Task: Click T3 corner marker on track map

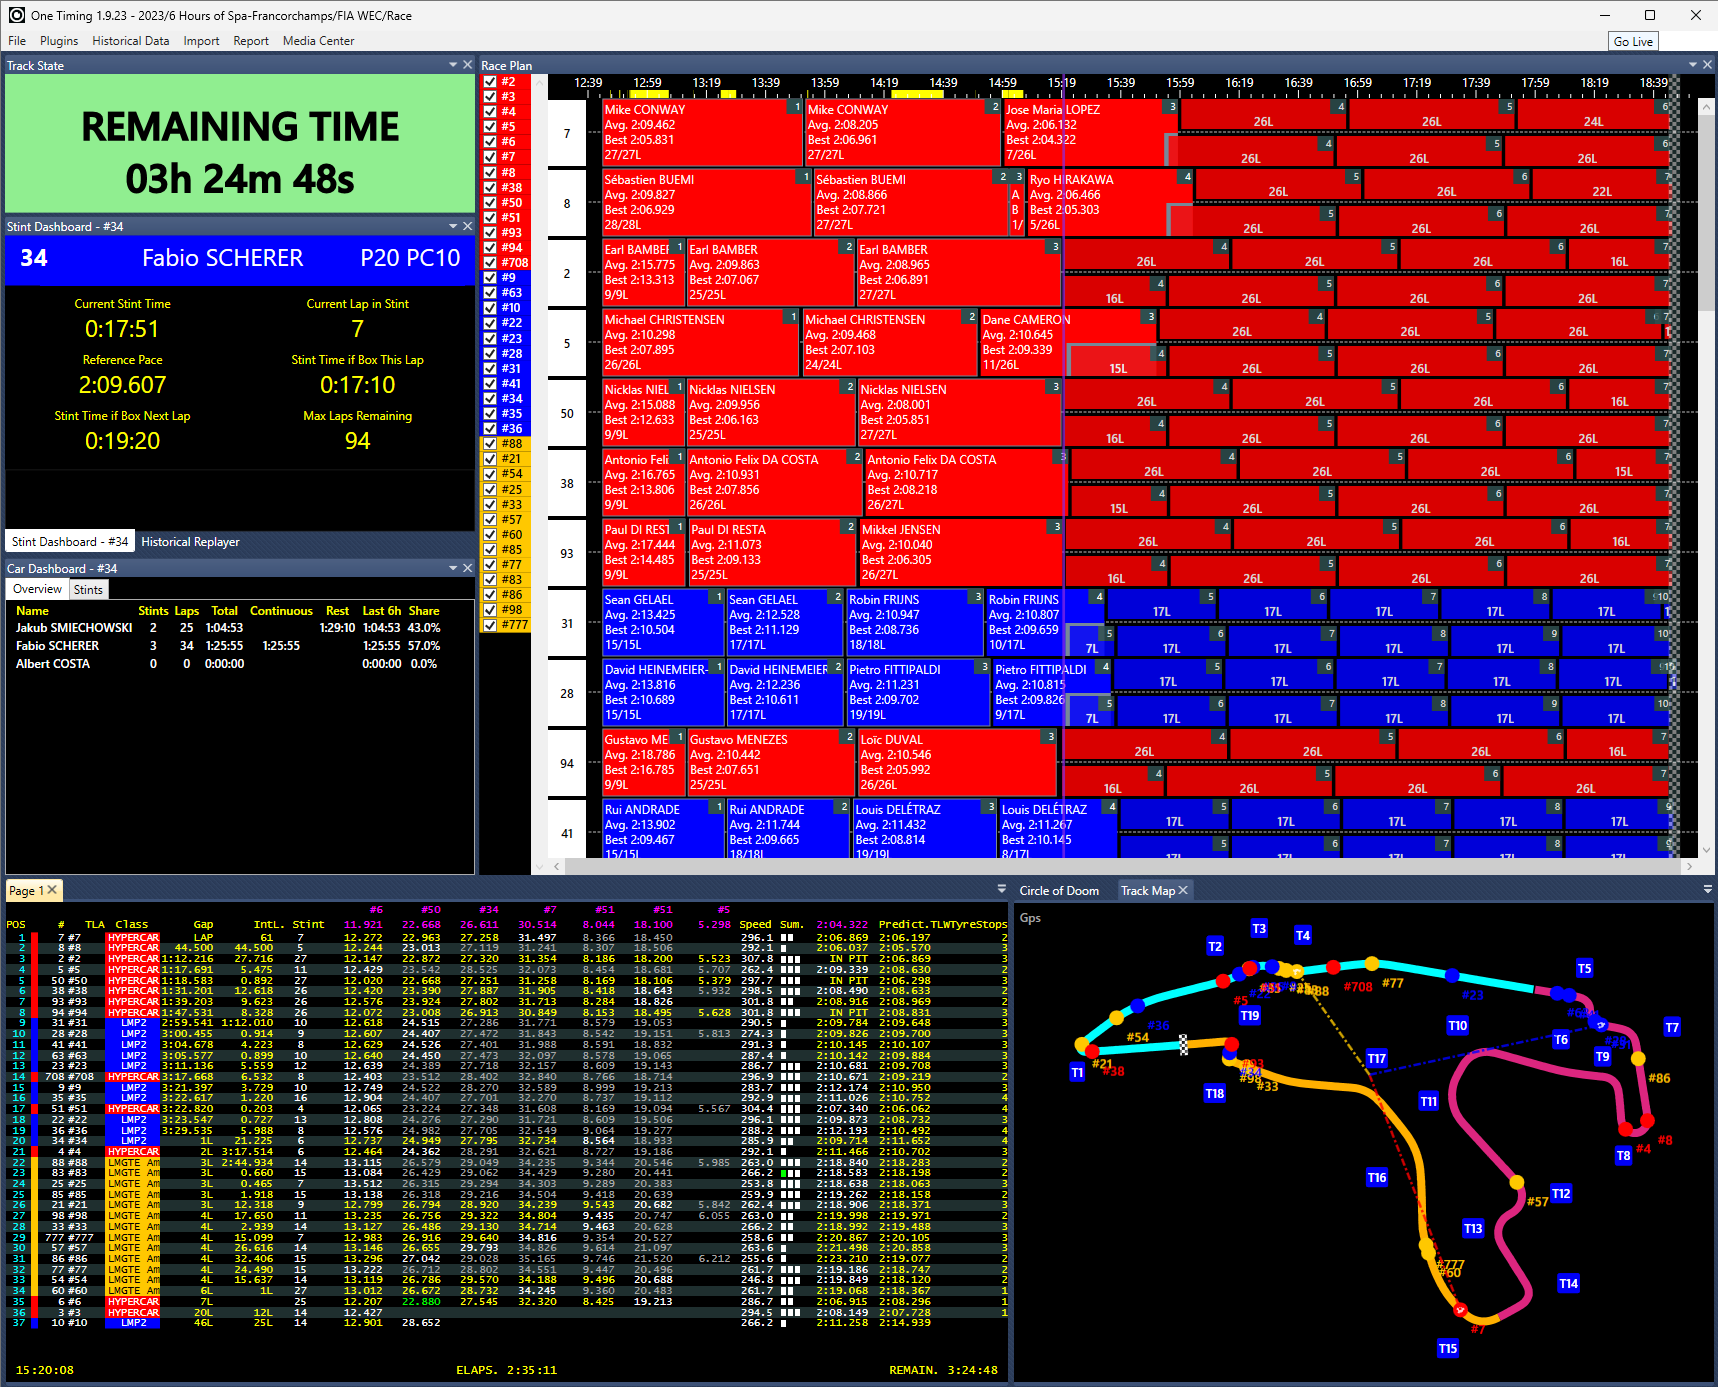Action: (x=1259, y=928)
